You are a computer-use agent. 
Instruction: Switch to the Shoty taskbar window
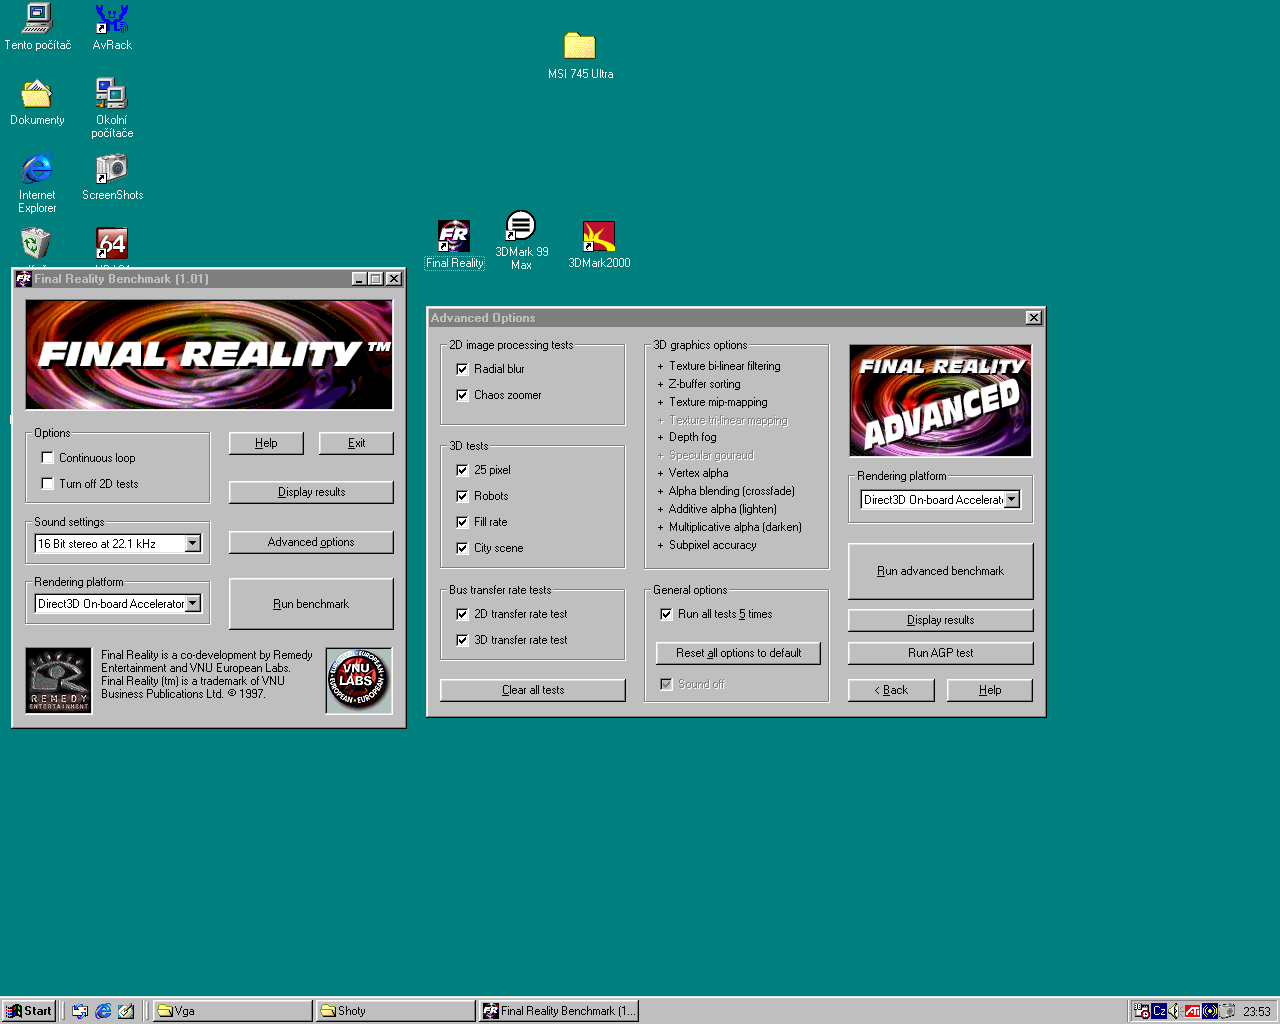pos(396,1011)
